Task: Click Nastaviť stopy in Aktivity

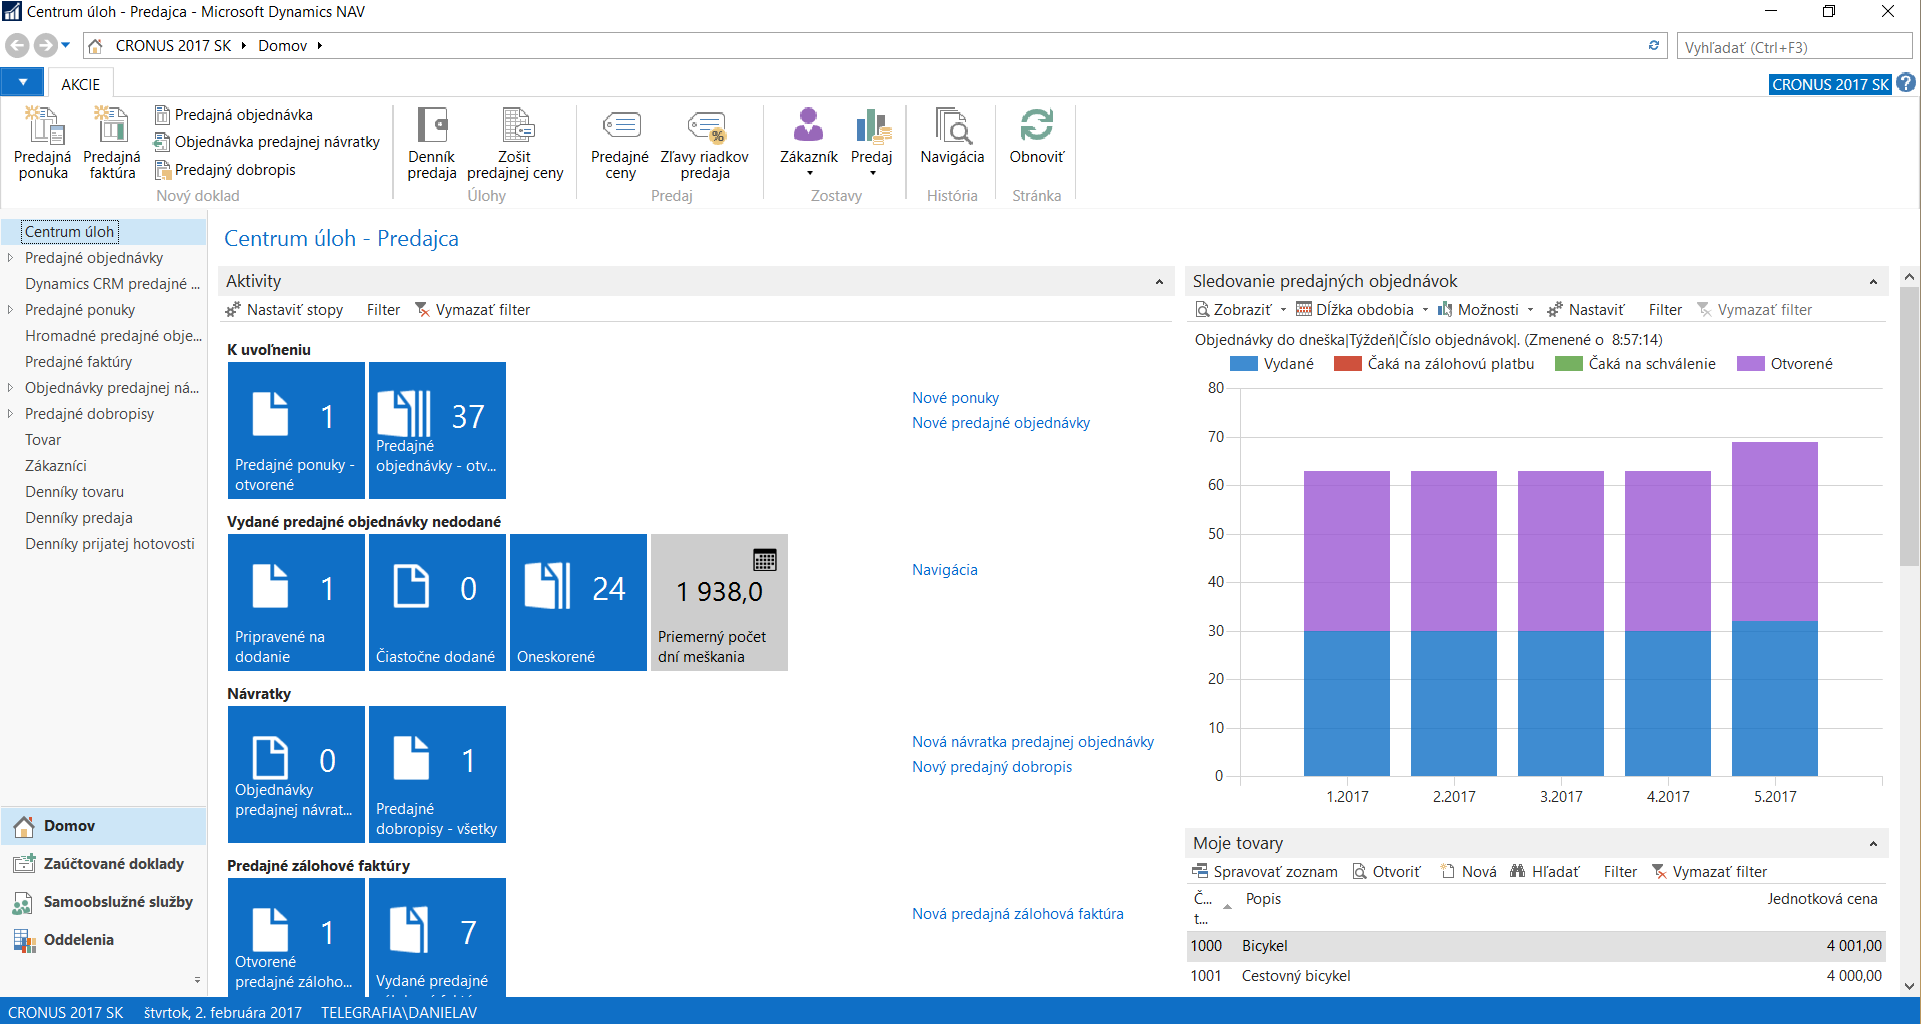Action: 284,310
